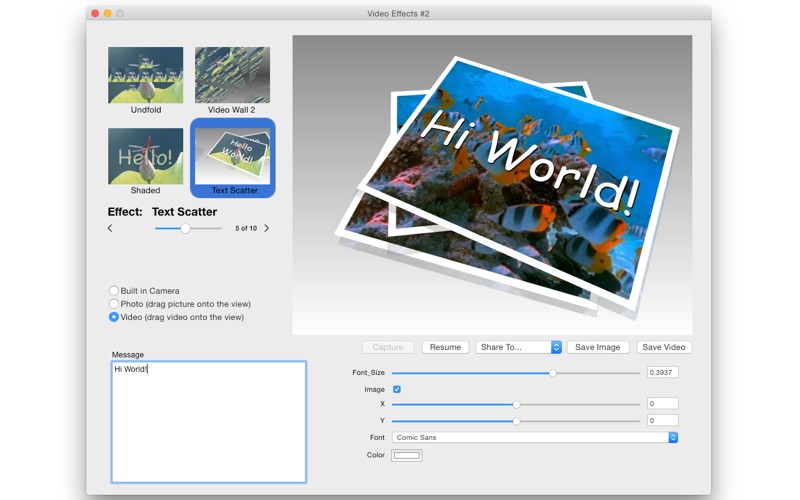
Task: Toggle the Image checkbox
Action: (x=397, y=389)
